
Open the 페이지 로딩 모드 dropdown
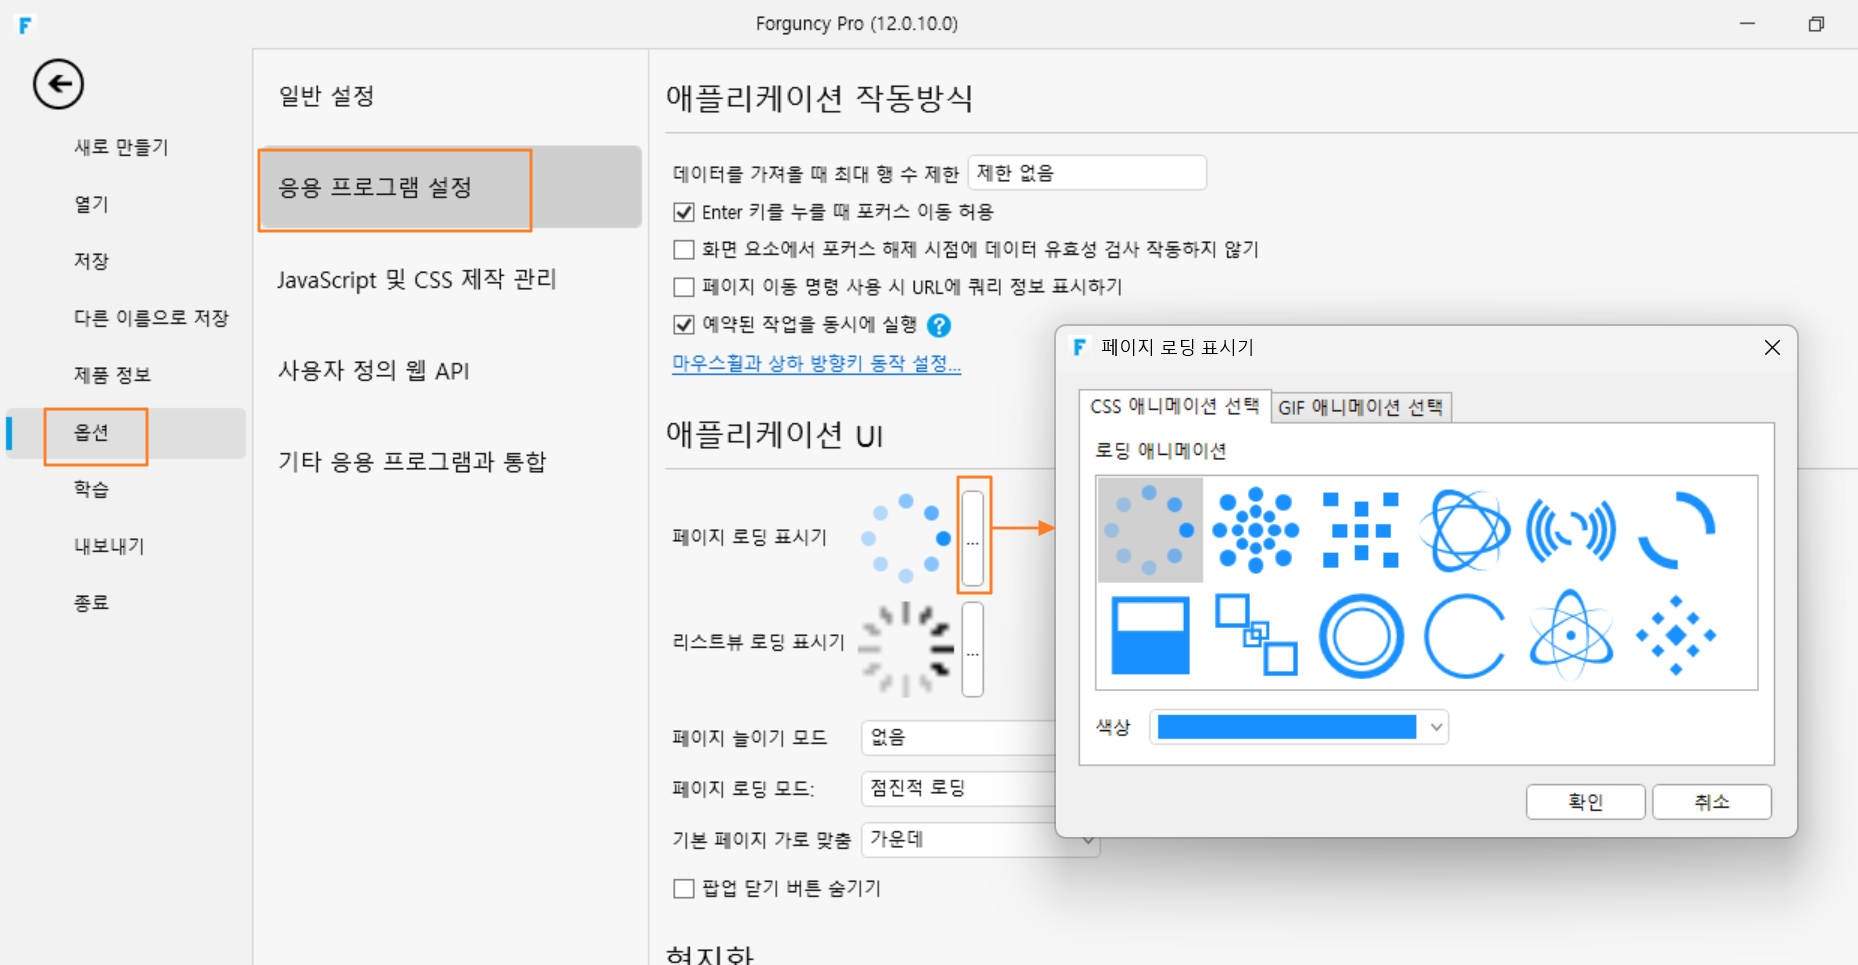pos(958,788)
